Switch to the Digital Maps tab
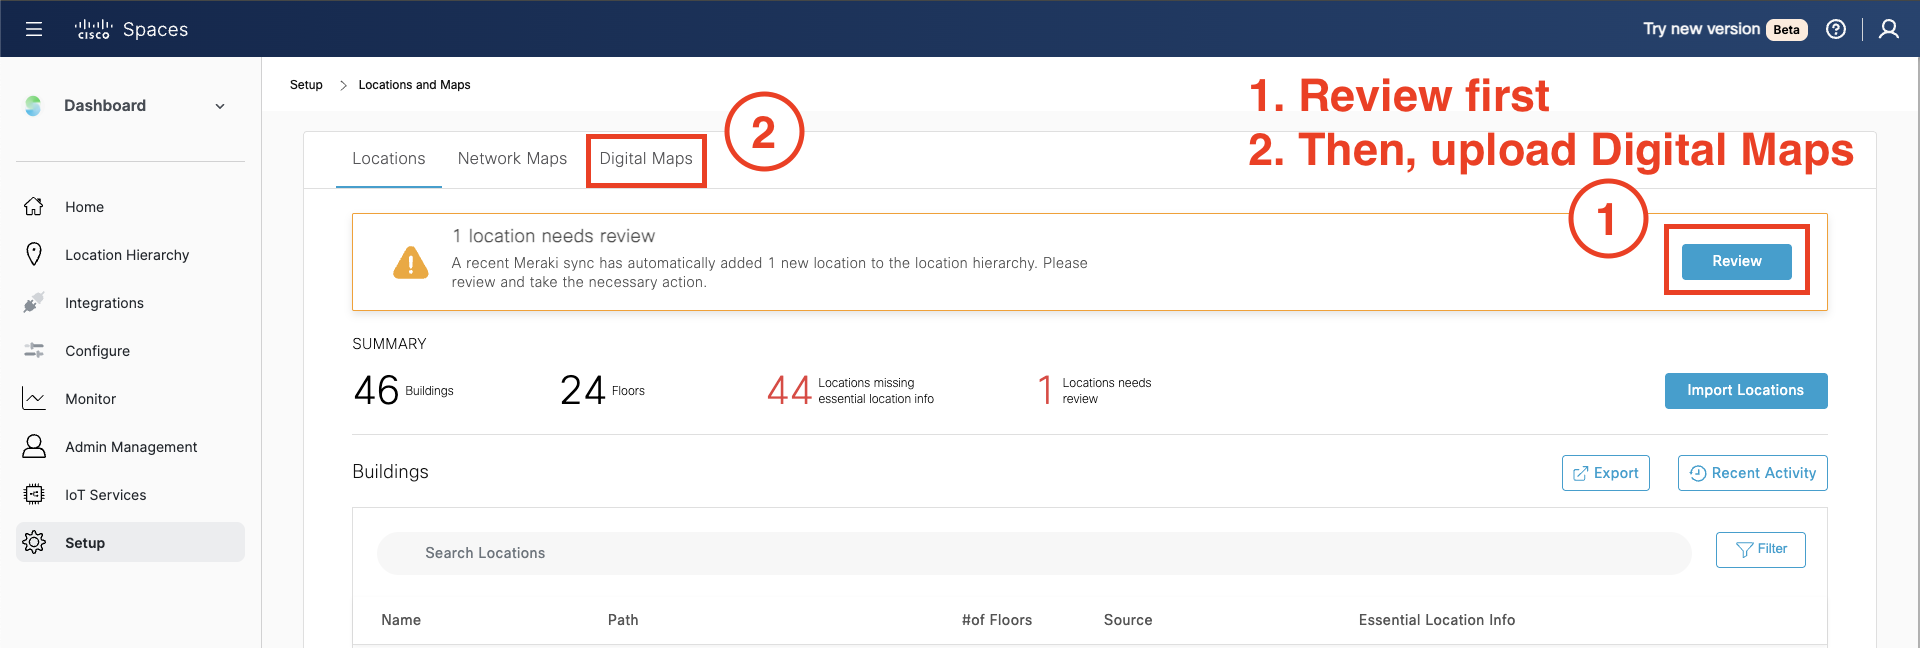 pyautogui.click(x=646, y=159)
